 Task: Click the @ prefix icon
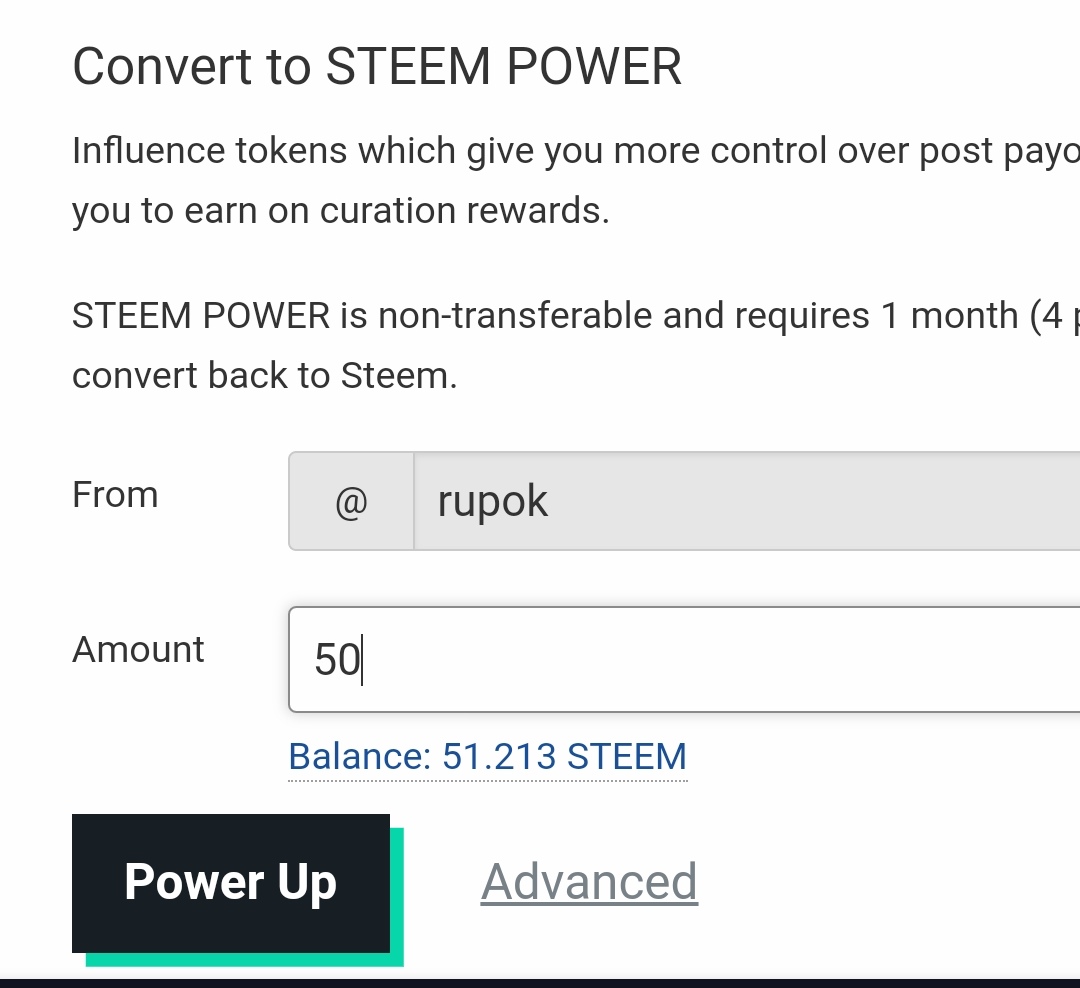click(351, 502)
